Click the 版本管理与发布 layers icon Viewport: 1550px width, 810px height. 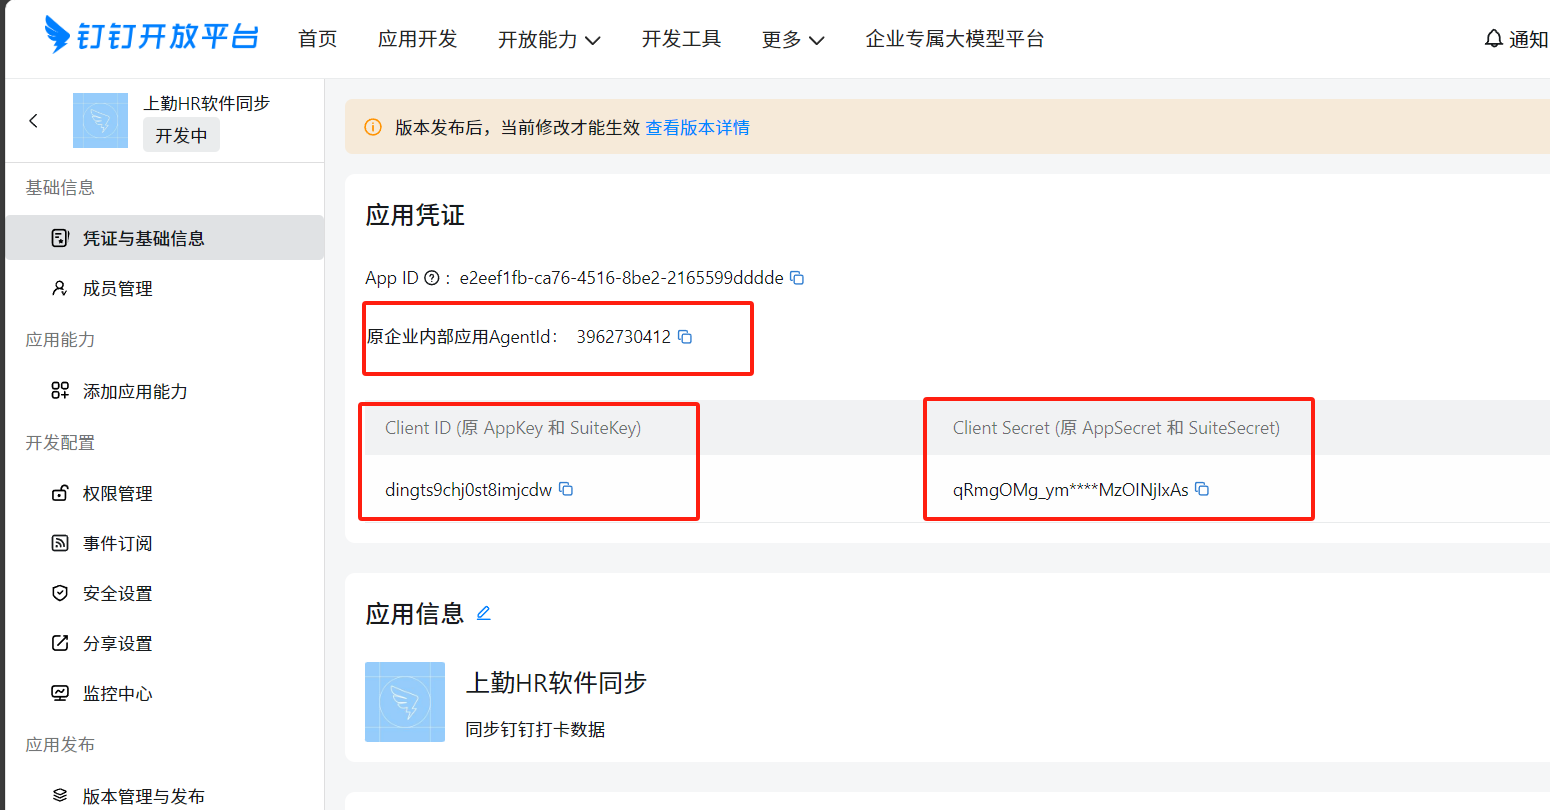(60, 796)
